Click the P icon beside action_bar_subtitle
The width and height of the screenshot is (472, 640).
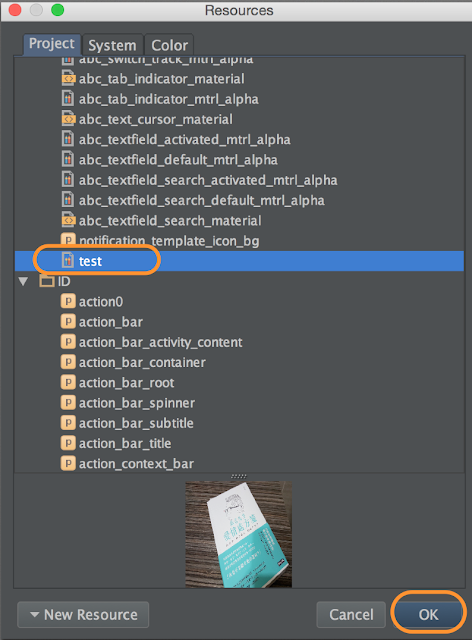(68, 423)
